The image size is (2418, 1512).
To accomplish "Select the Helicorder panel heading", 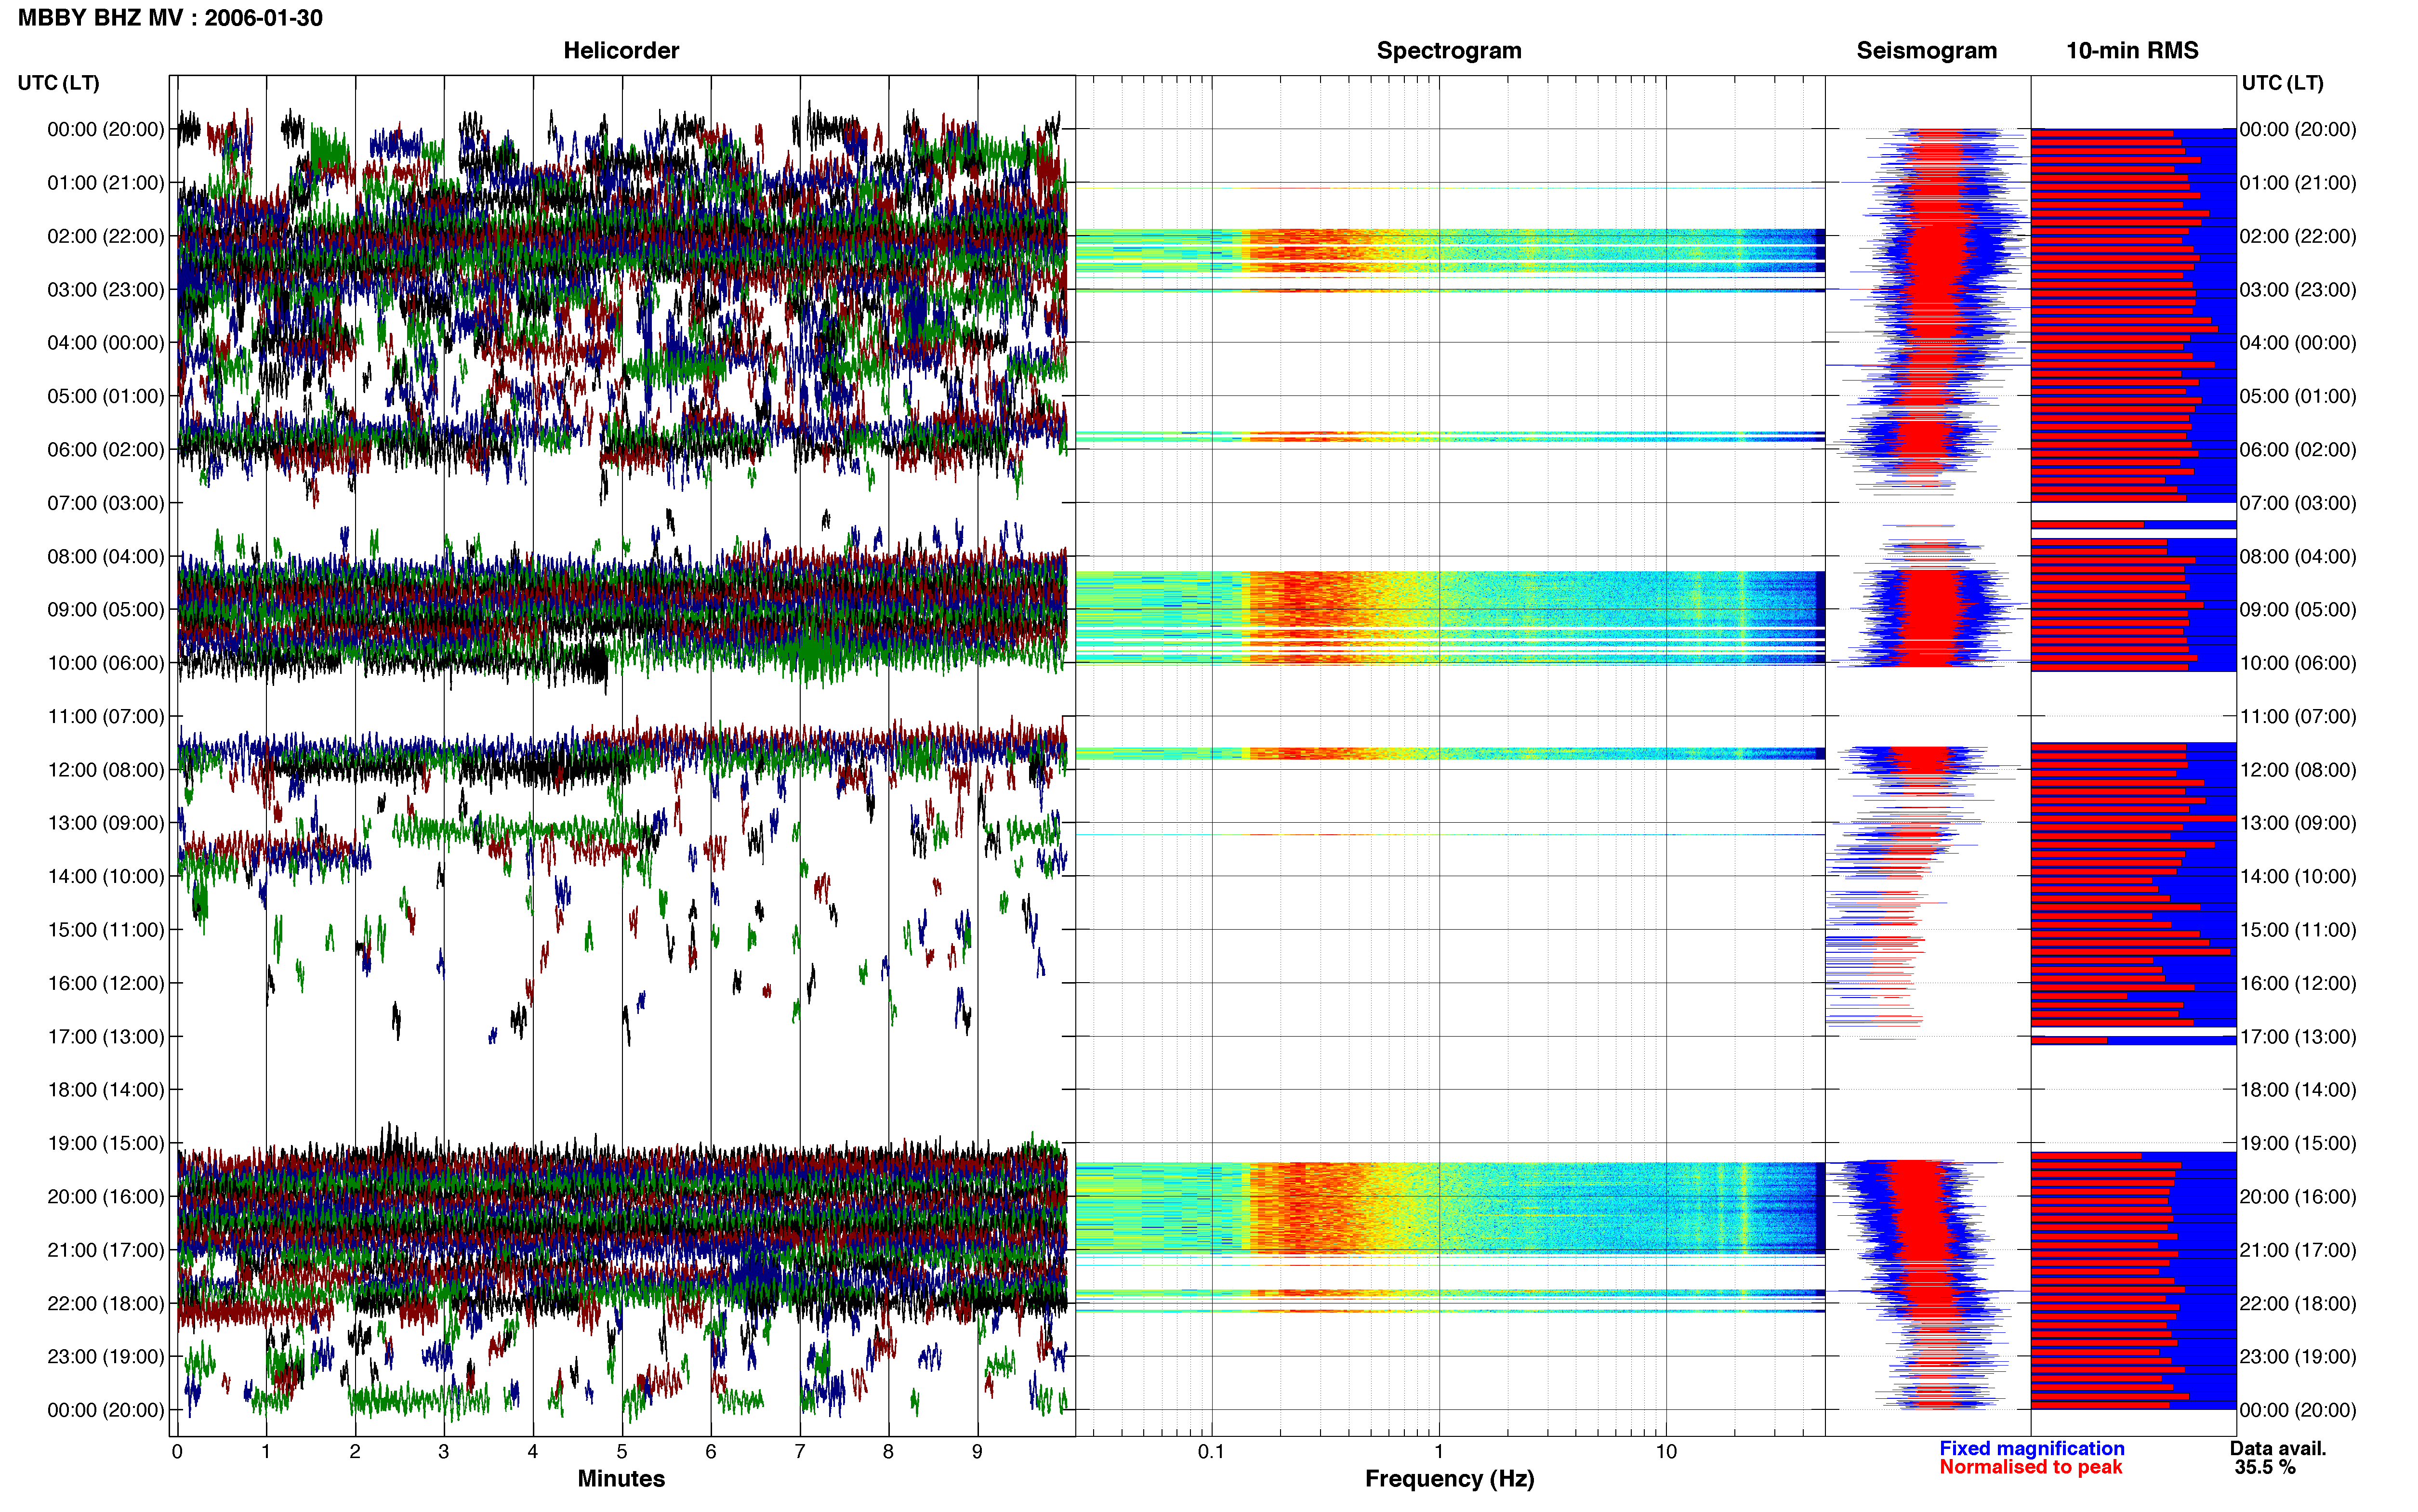I will (x=621, y=51).
